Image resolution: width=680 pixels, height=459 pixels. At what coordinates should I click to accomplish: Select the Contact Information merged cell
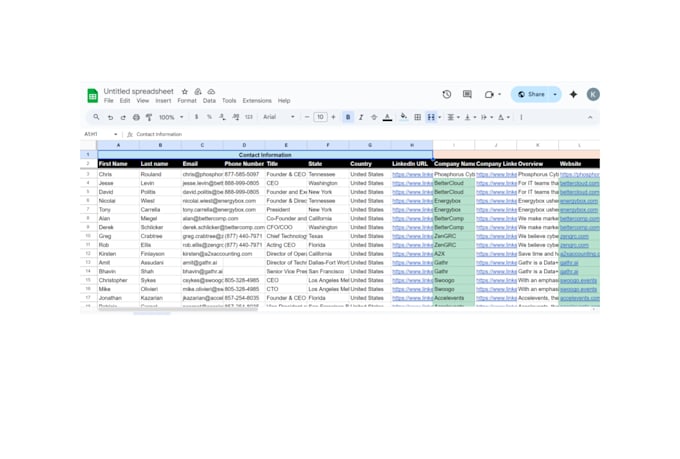265,155
